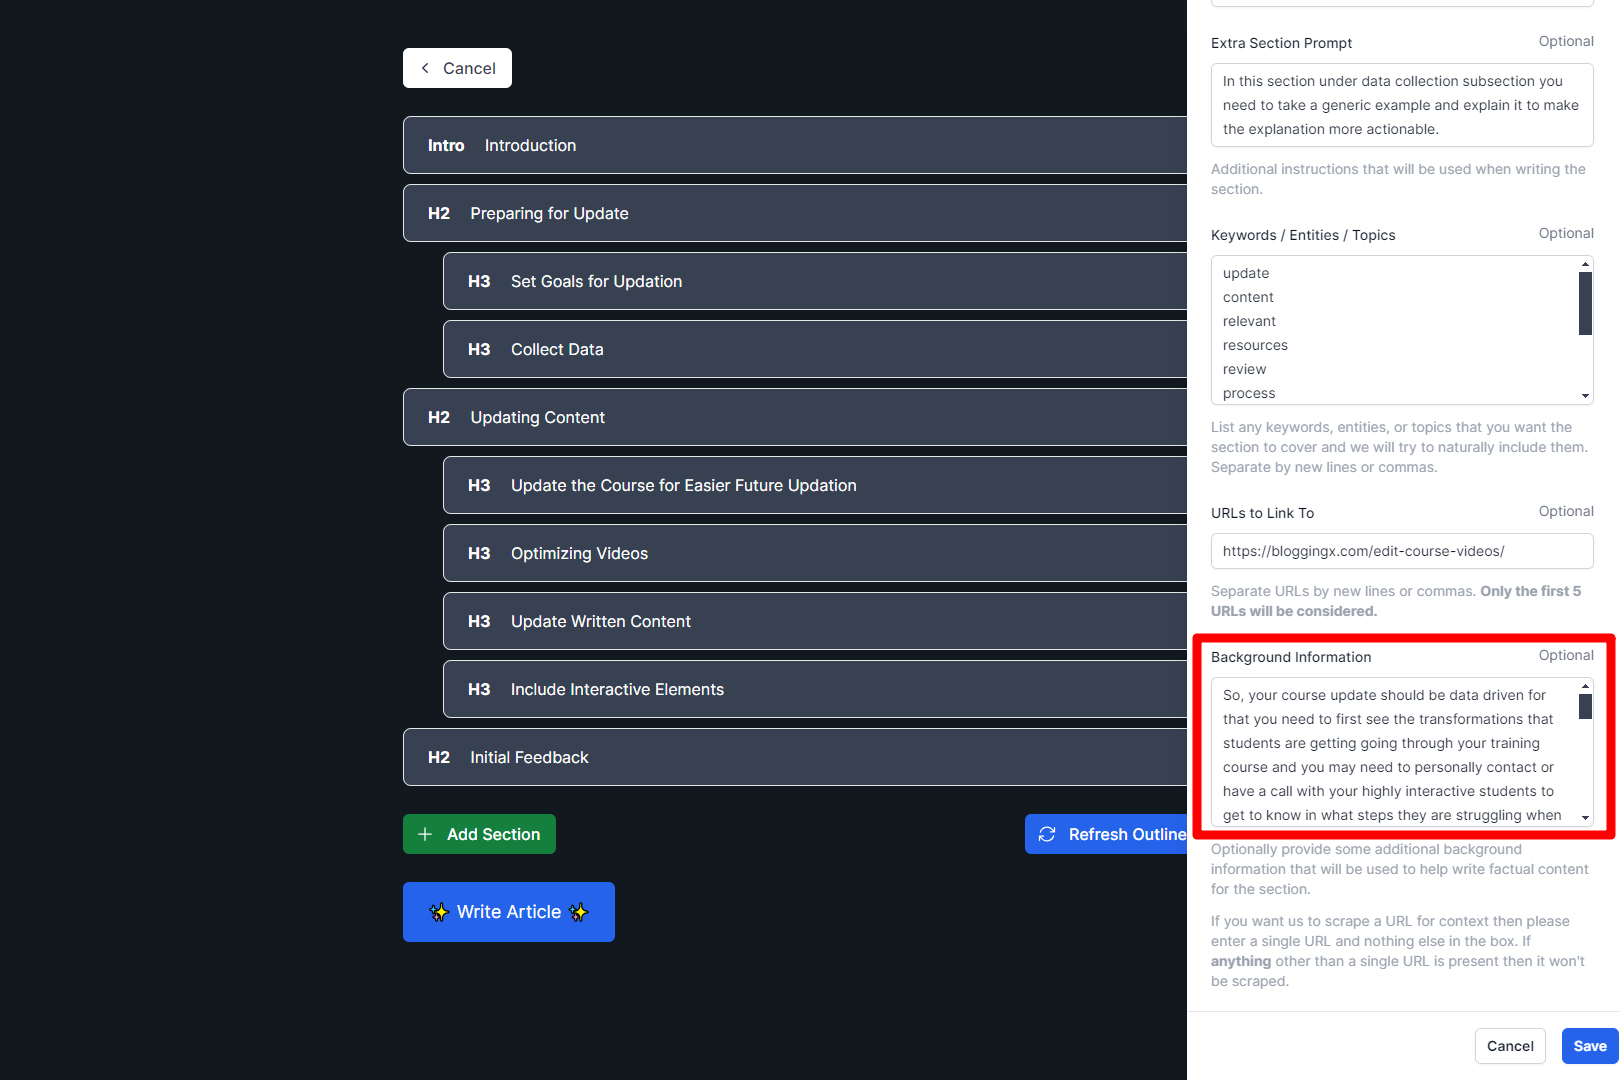Image resolution: width=1620 pixels, height=1080 pixels.
Task: Select the Initial Feedback H2 section
Action: 794,757
